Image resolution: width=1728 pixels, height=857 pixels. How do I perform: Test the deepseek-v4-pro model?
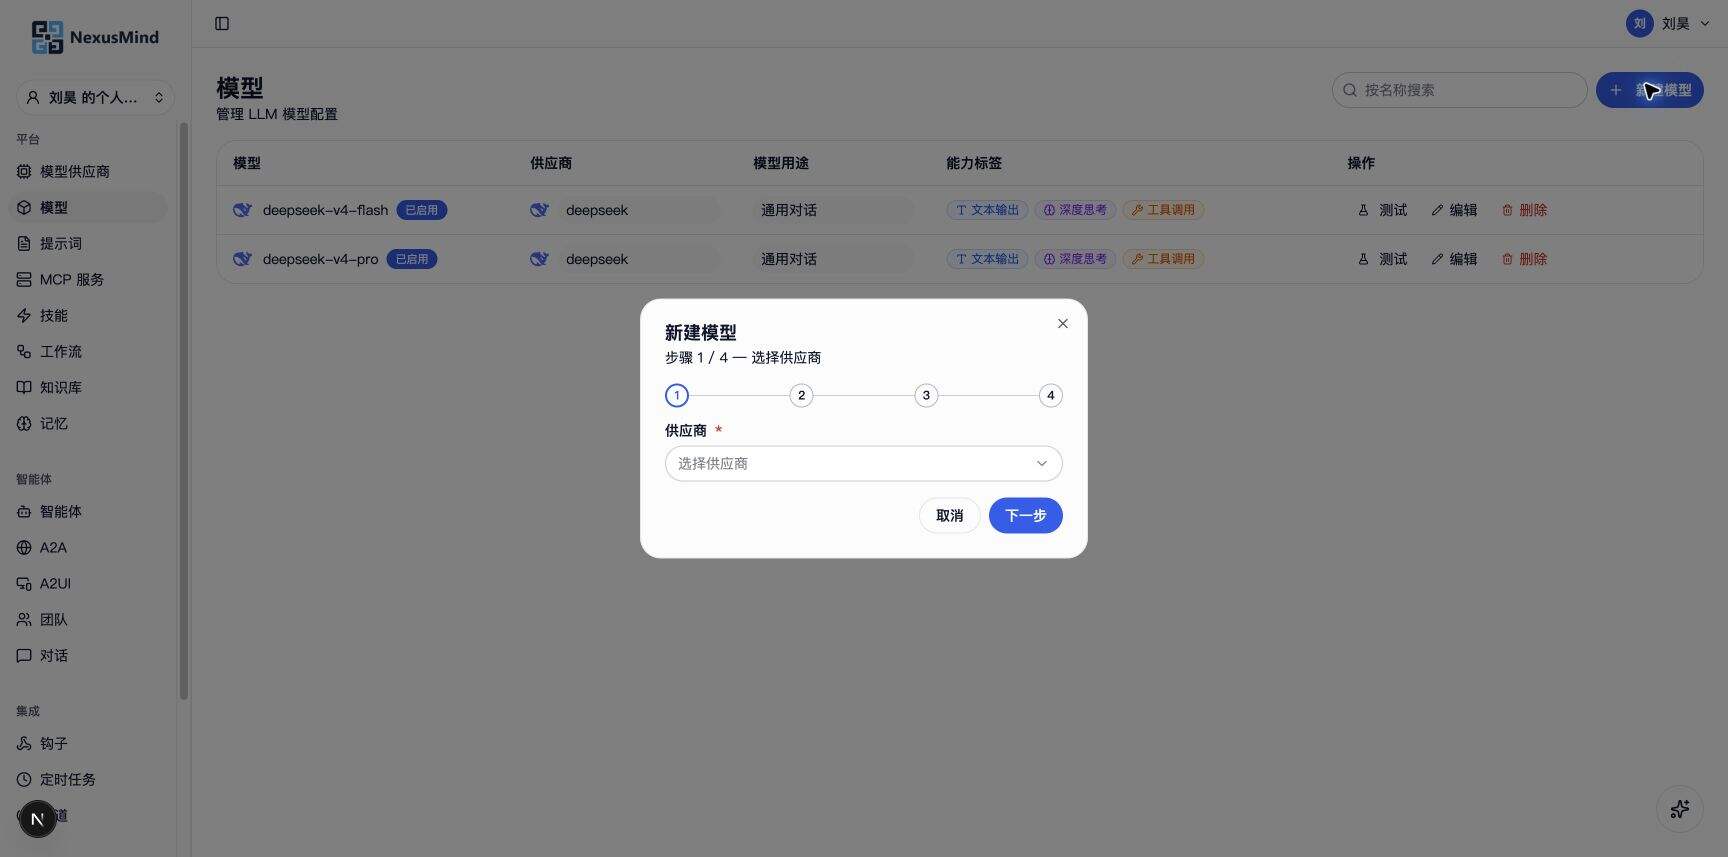click(1382, 259)
